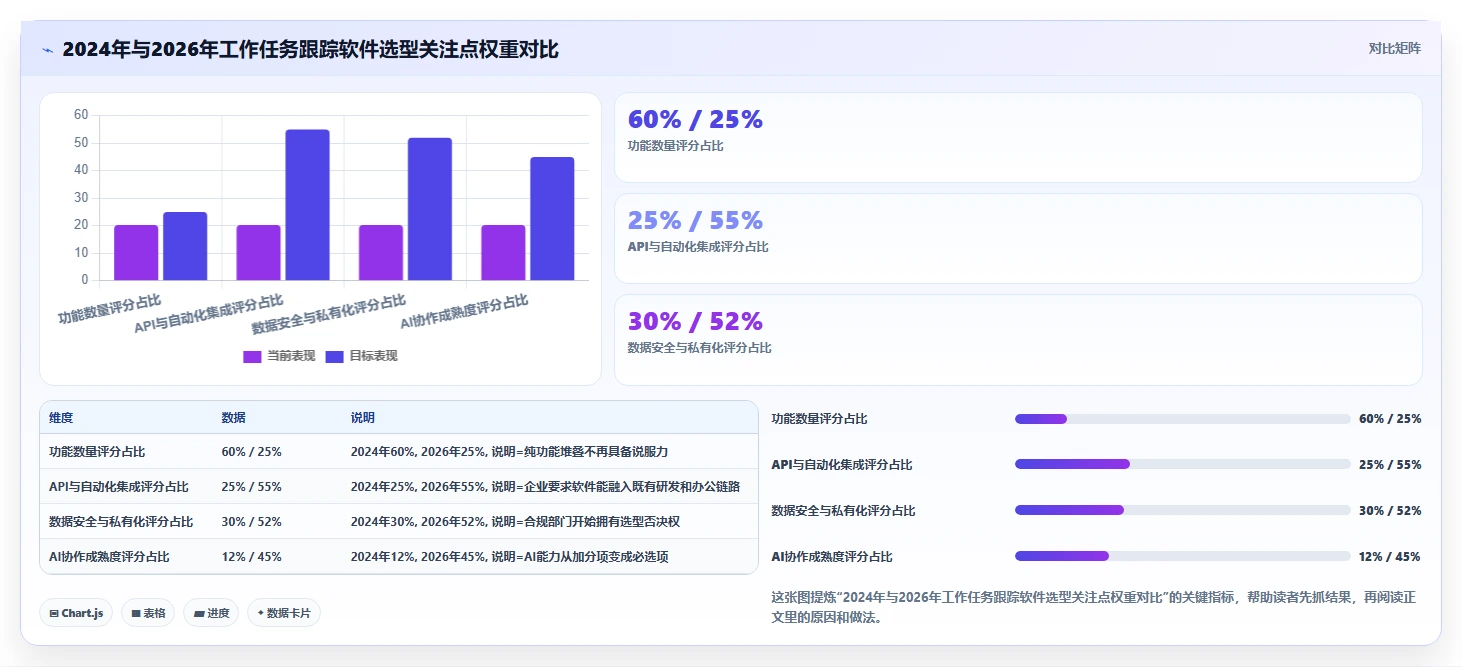This screenshot has width=1462, height=667.
Task: Click the table note about 融入既有研发和办公链路
Action: pyautogui.click(x=545, y=487)
